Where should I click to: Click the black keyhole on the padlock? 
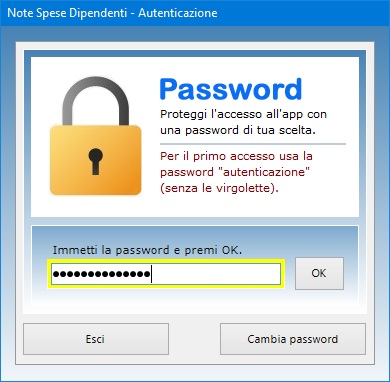(x=96, y=161)
